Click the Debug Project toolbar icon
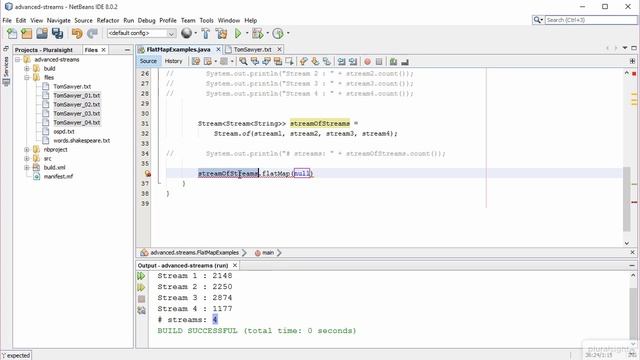This screenshot has height=360, width=640. [258, 33]
